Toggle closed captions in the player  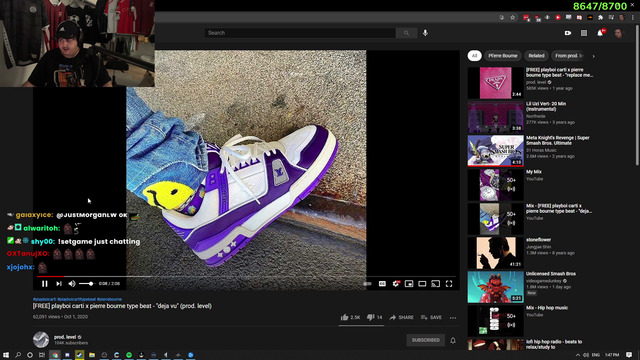[382, 284]
